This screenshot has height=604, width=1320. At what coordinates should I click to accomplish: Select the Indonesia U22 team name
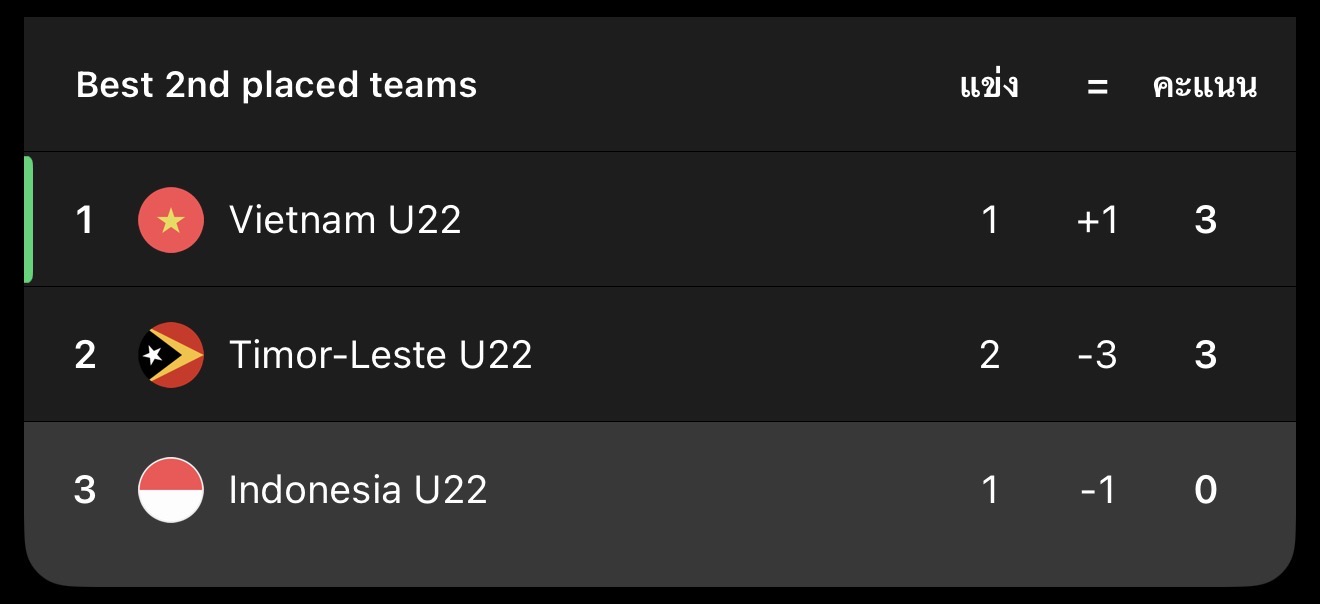point(358,490)
